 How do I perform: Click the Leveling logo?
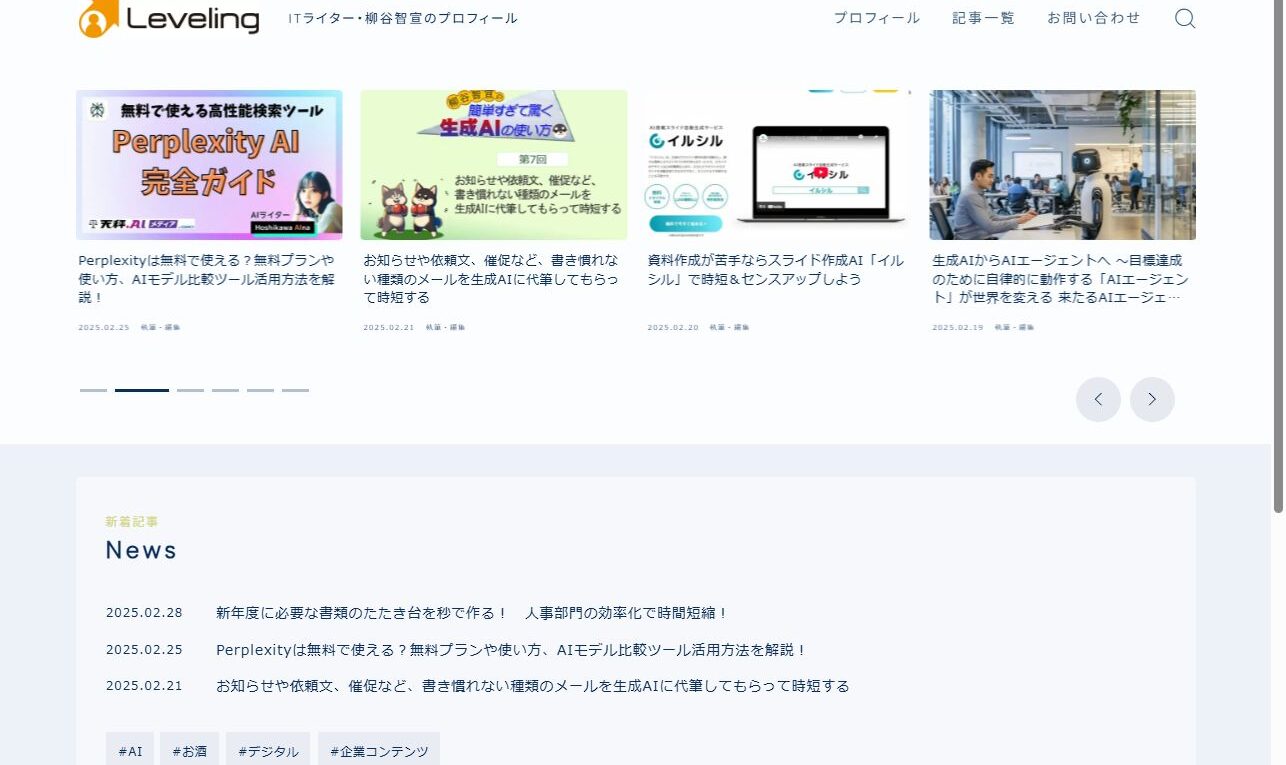pos(169,18)
